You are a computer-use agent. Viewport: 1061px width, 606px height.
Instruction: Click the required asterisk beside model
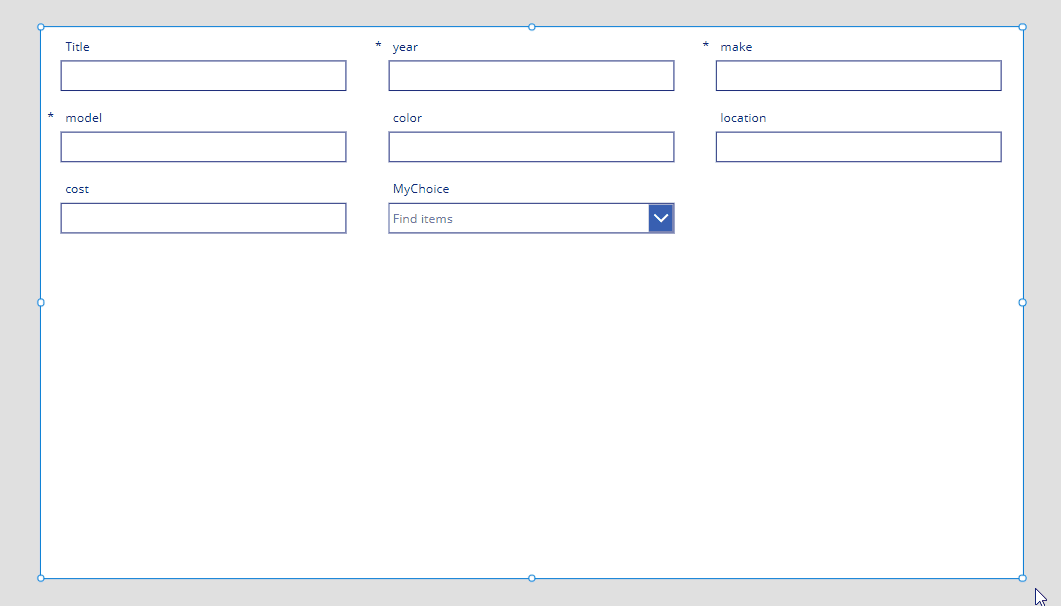(x=50, y=117)
